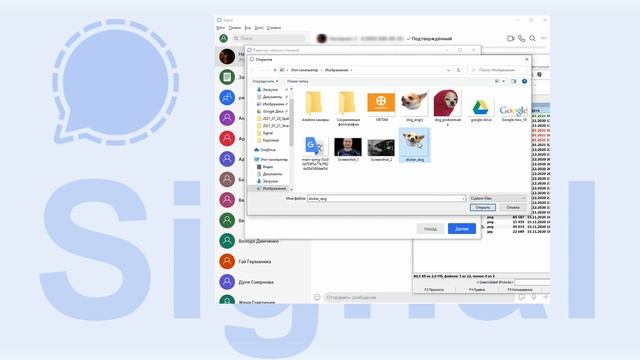Select the highlighted sticker_dog file
This screenshot has height=360, width=640.
[x=414, y=145]
